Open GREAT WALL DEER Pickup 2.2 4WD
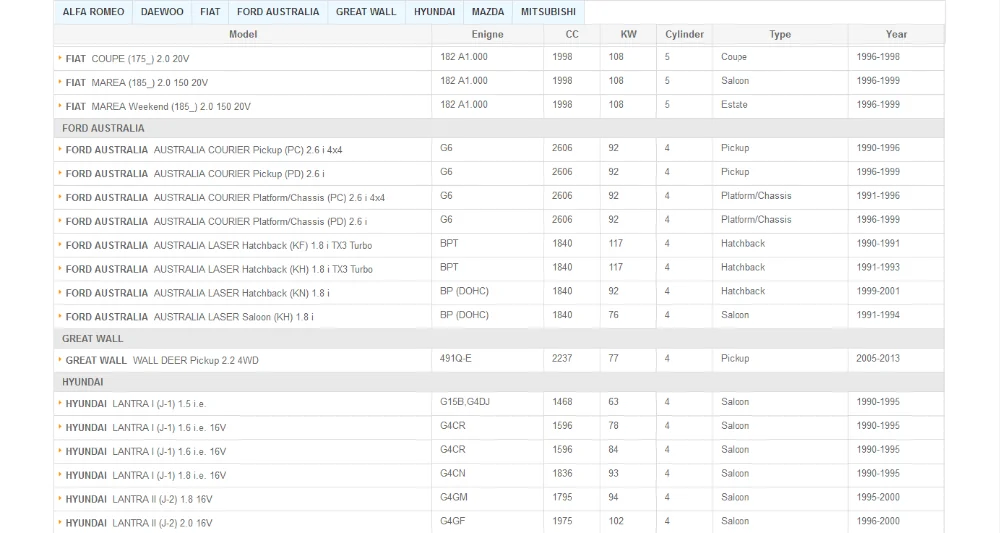 click(162, 360)
